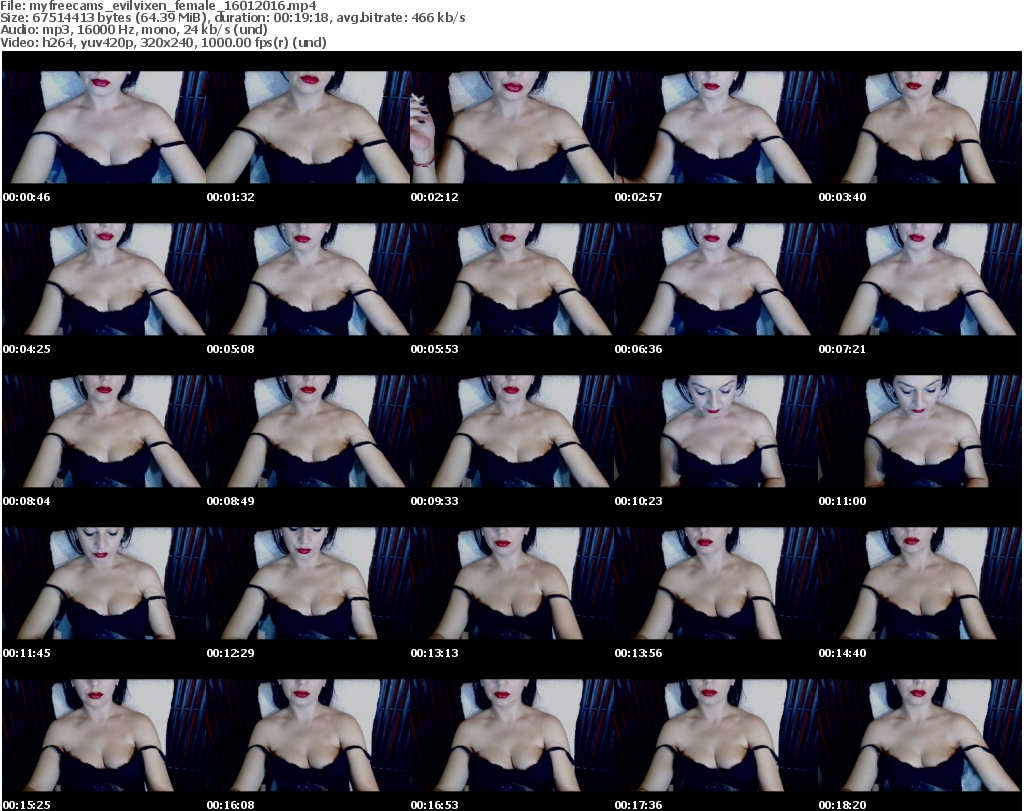Image resolution: width=1024 pixels, height=811 pixels.
Task: Select the thumbnail frame at 00:14:40
Action: [920, 584]
